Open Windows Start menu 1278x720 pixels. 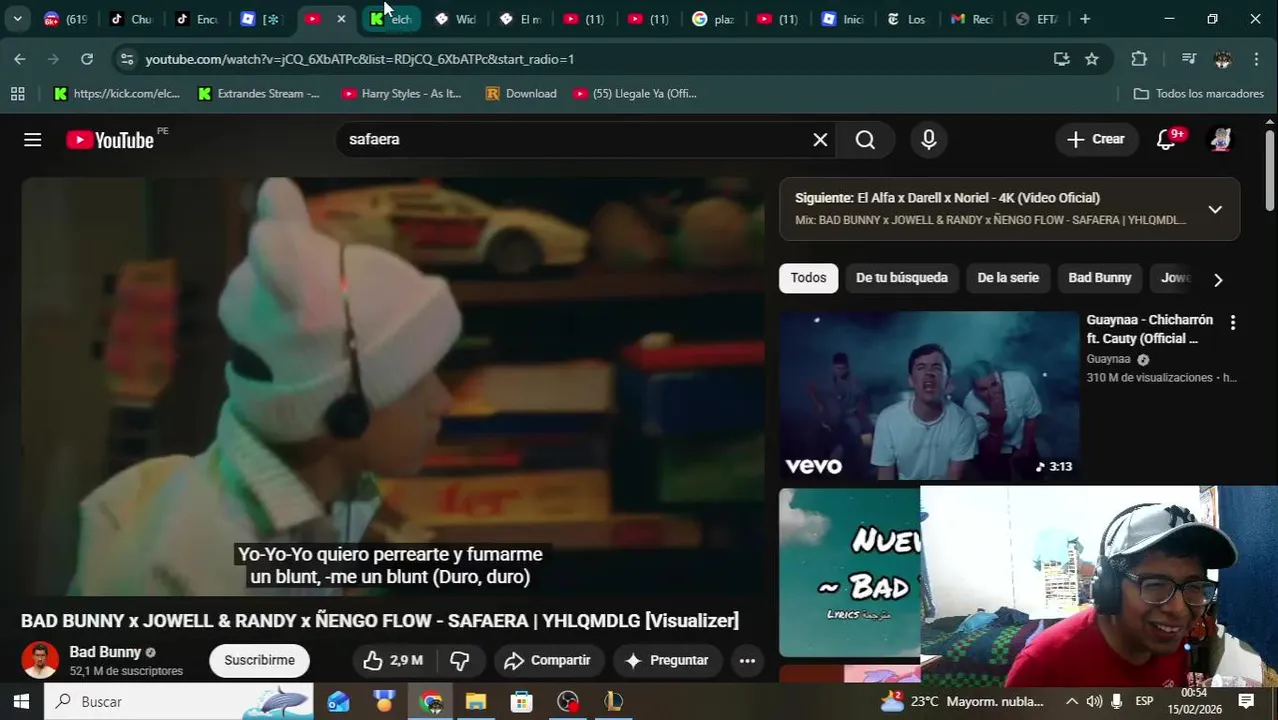[x=21, y=701]
